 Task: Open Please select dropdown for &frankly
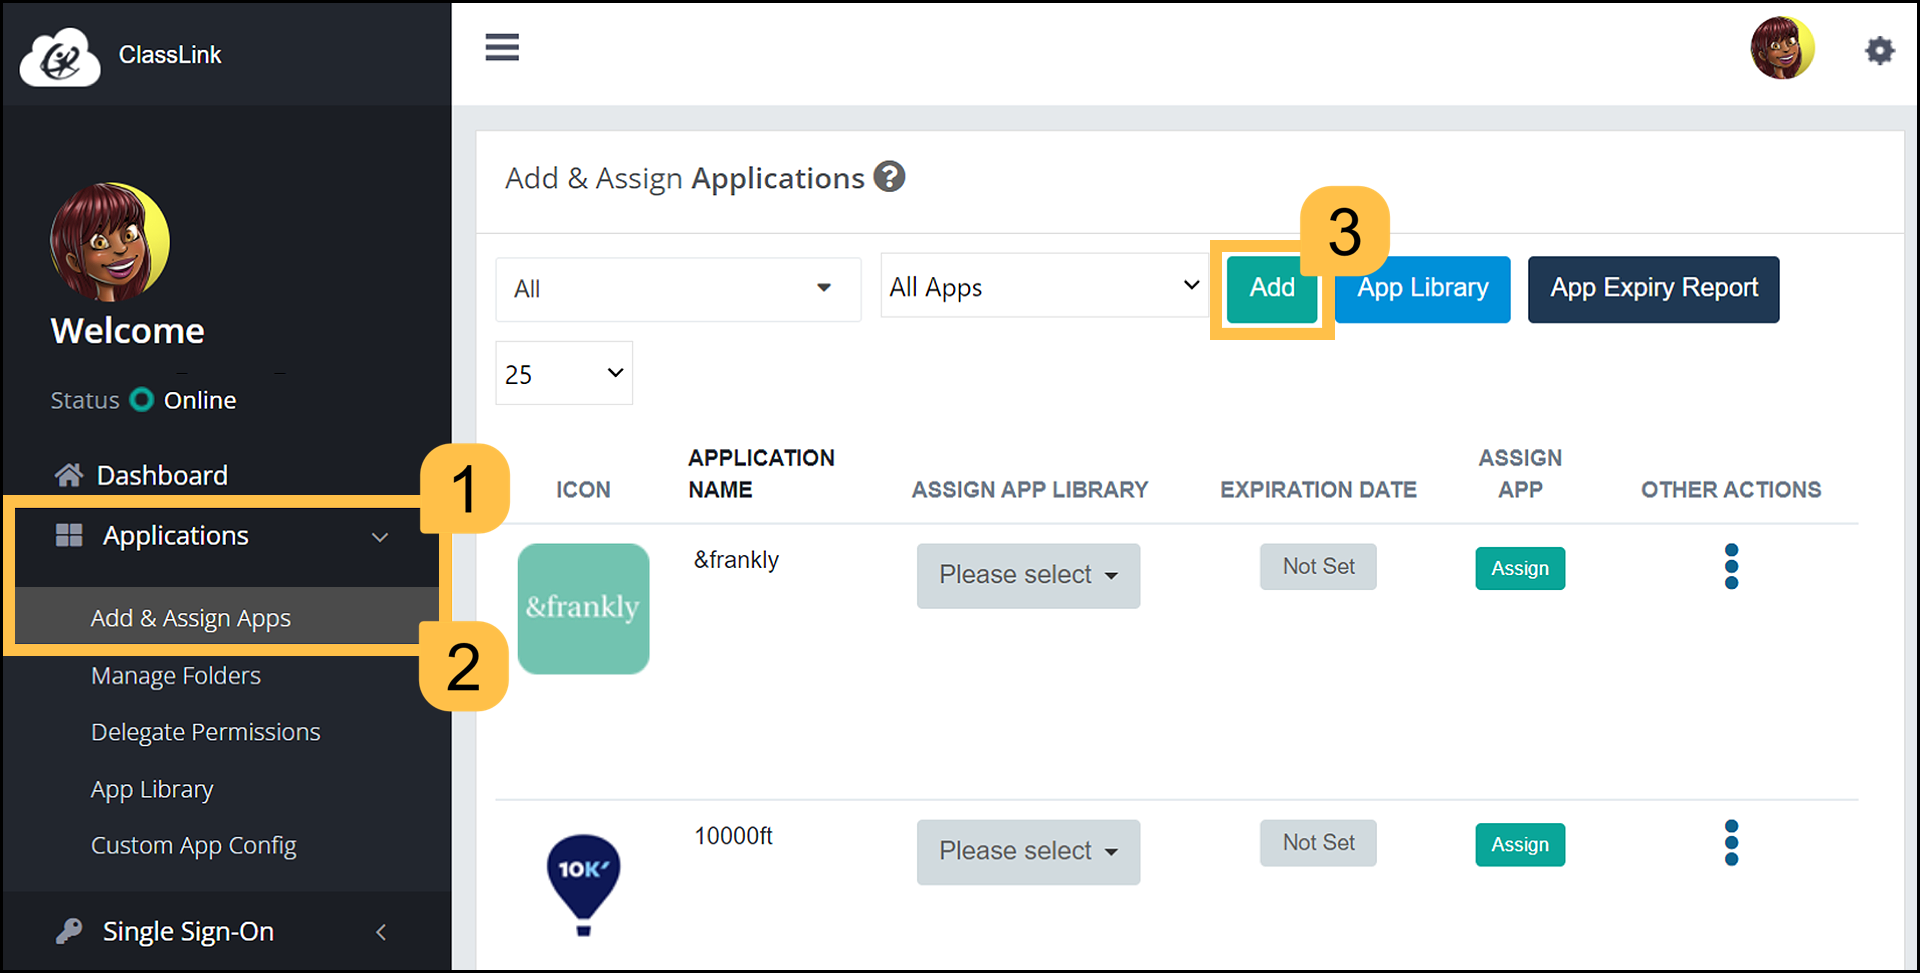tap(1028, 575)
